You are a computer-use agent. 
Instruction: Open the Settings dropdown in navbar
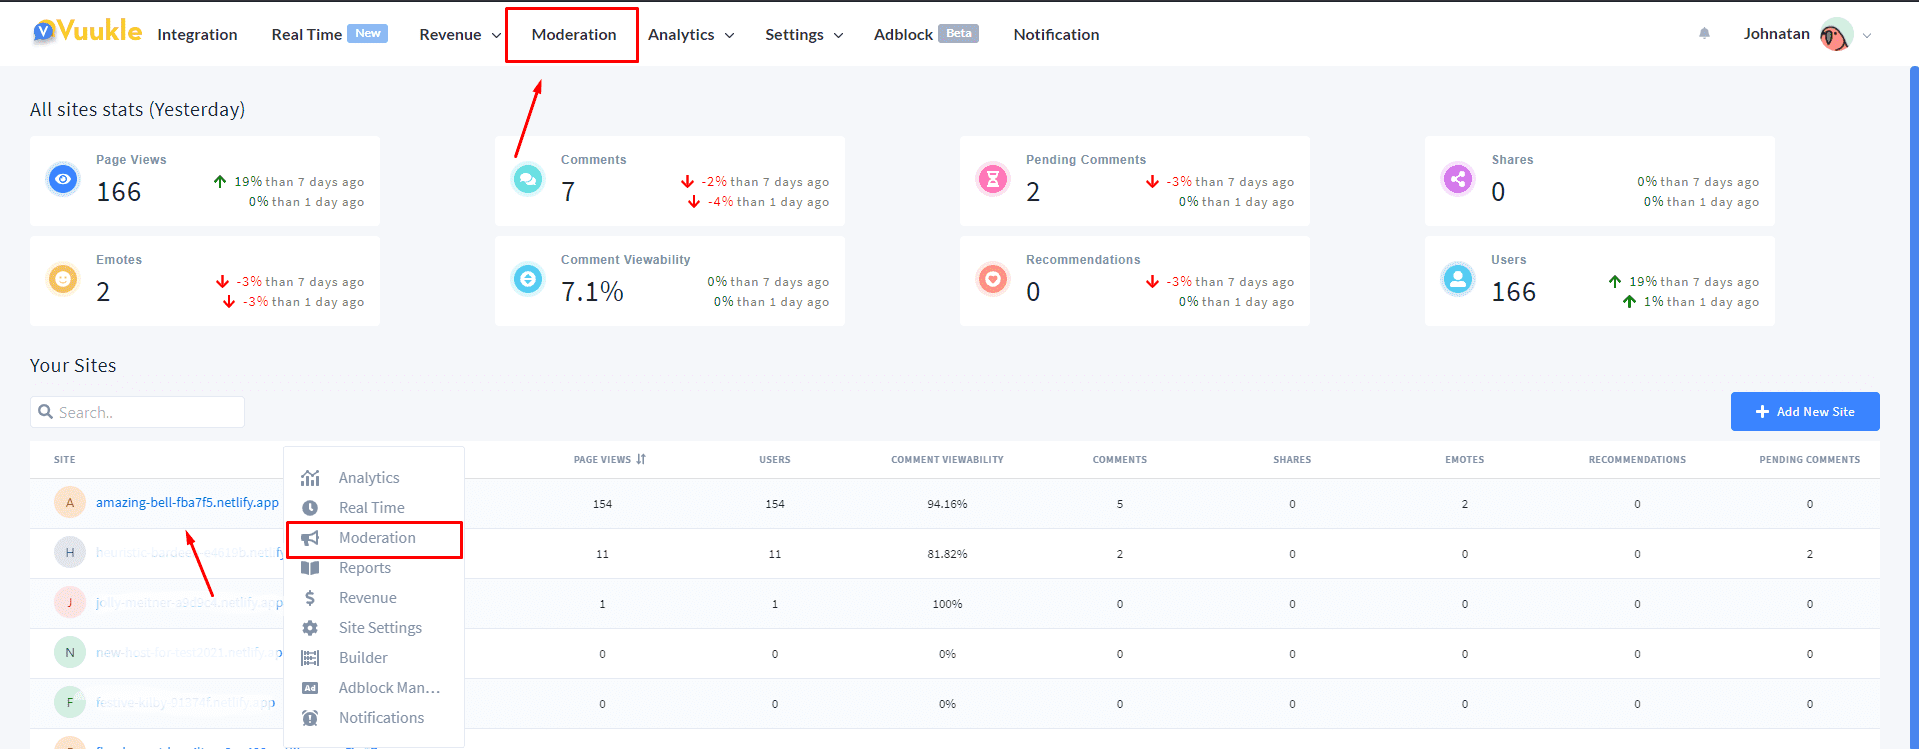pos(804,35)
